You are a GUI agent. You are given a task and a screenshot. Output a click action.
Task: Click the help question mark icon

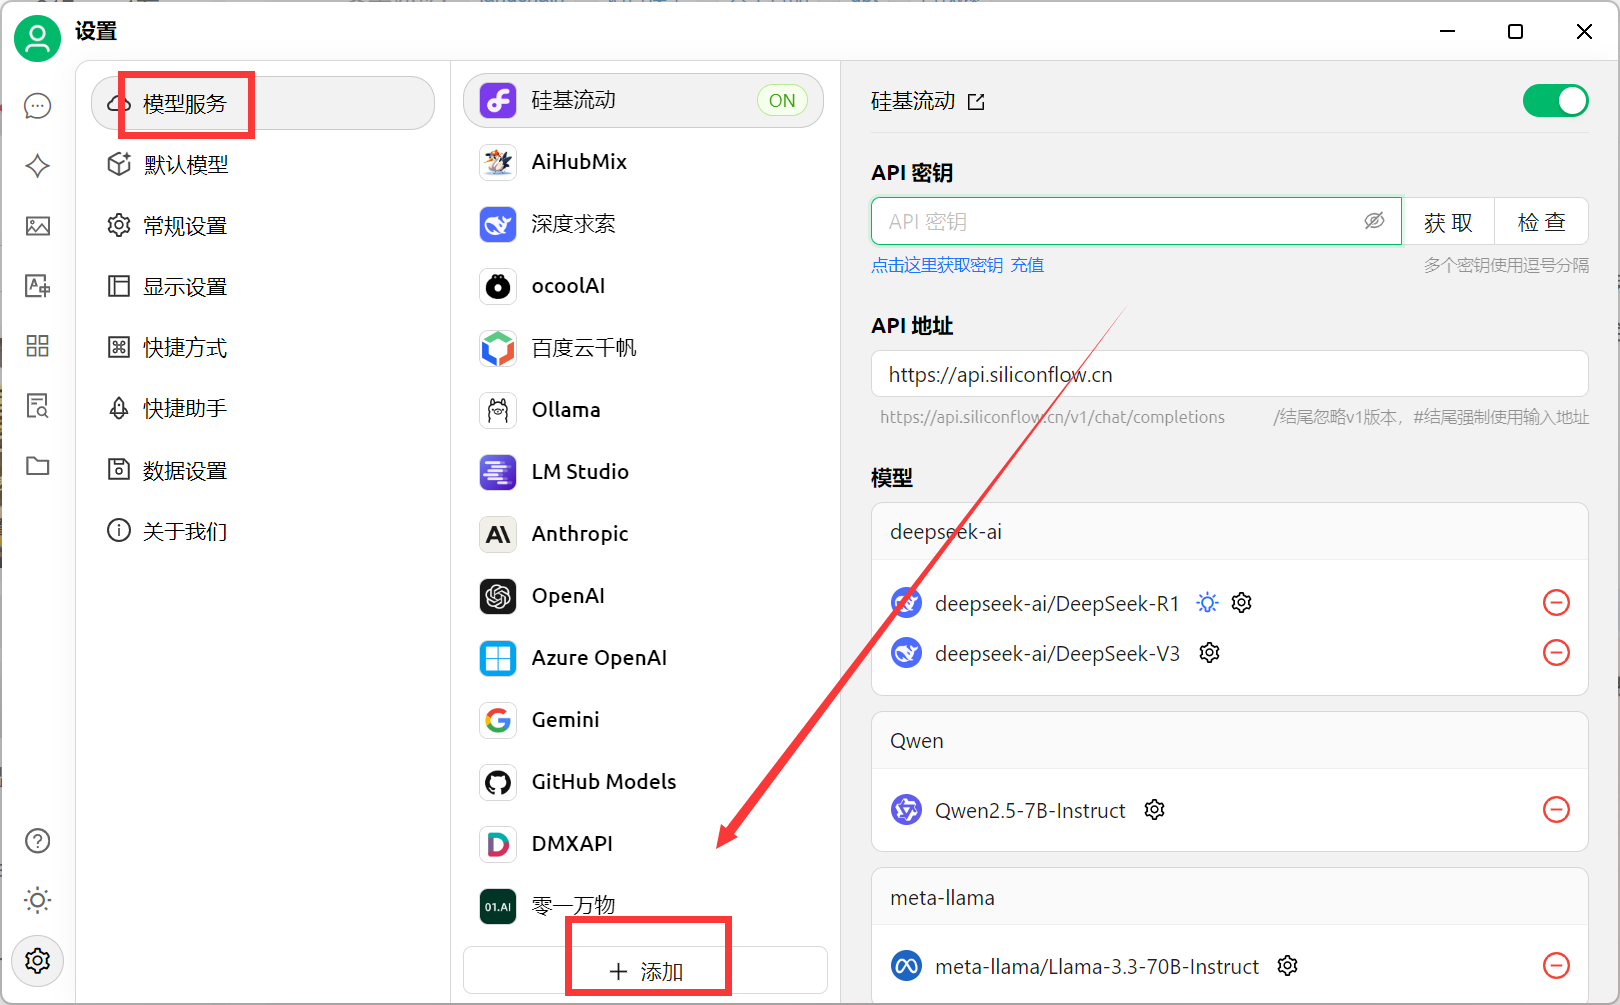38,841
